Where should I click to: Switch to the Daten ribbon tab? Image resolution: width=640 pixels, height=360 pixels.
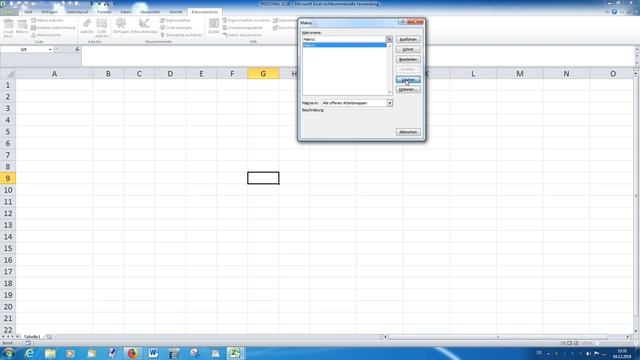coord(126,12)
